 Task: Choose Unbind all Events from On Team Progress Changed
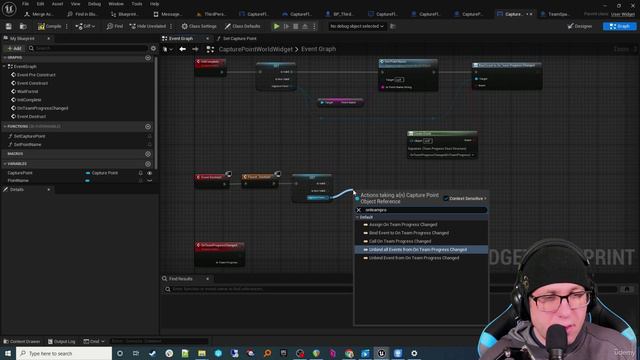pyautogui.click(x=418, y=250)
